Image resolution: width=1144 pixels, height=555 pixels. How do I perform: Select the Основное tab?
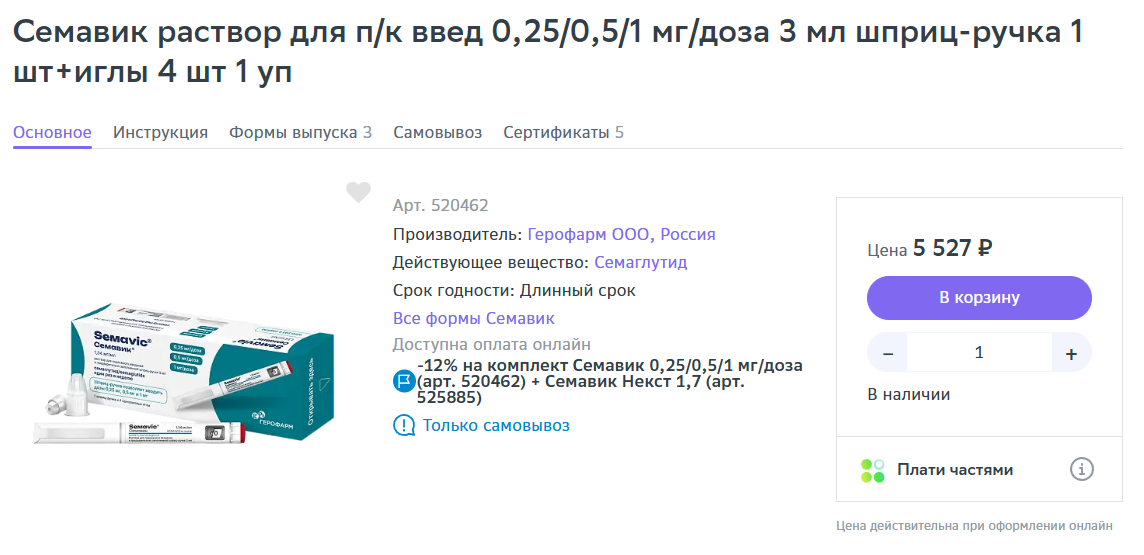[53, 133]
